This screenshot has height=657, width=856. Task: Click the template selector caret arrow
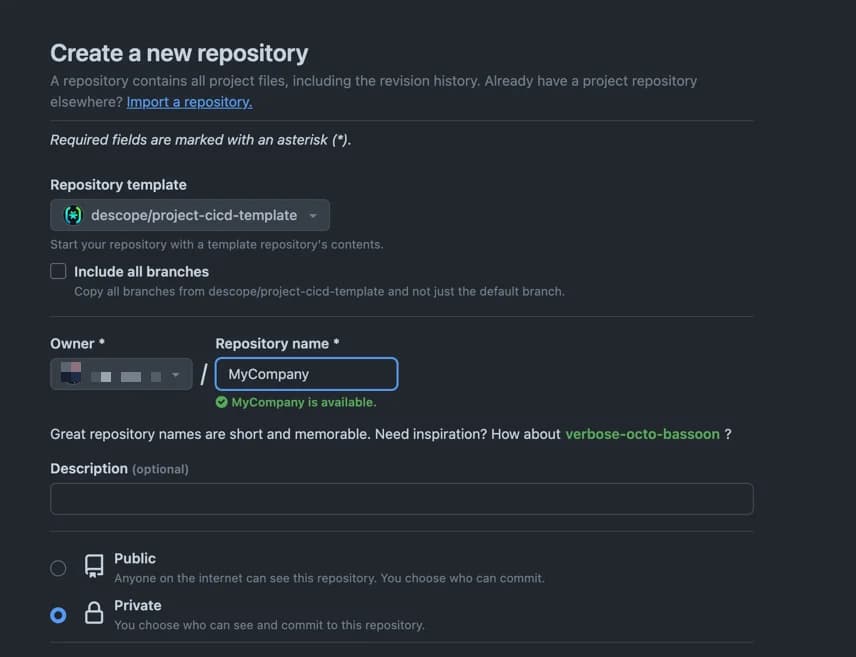click(x=314, y=214)
